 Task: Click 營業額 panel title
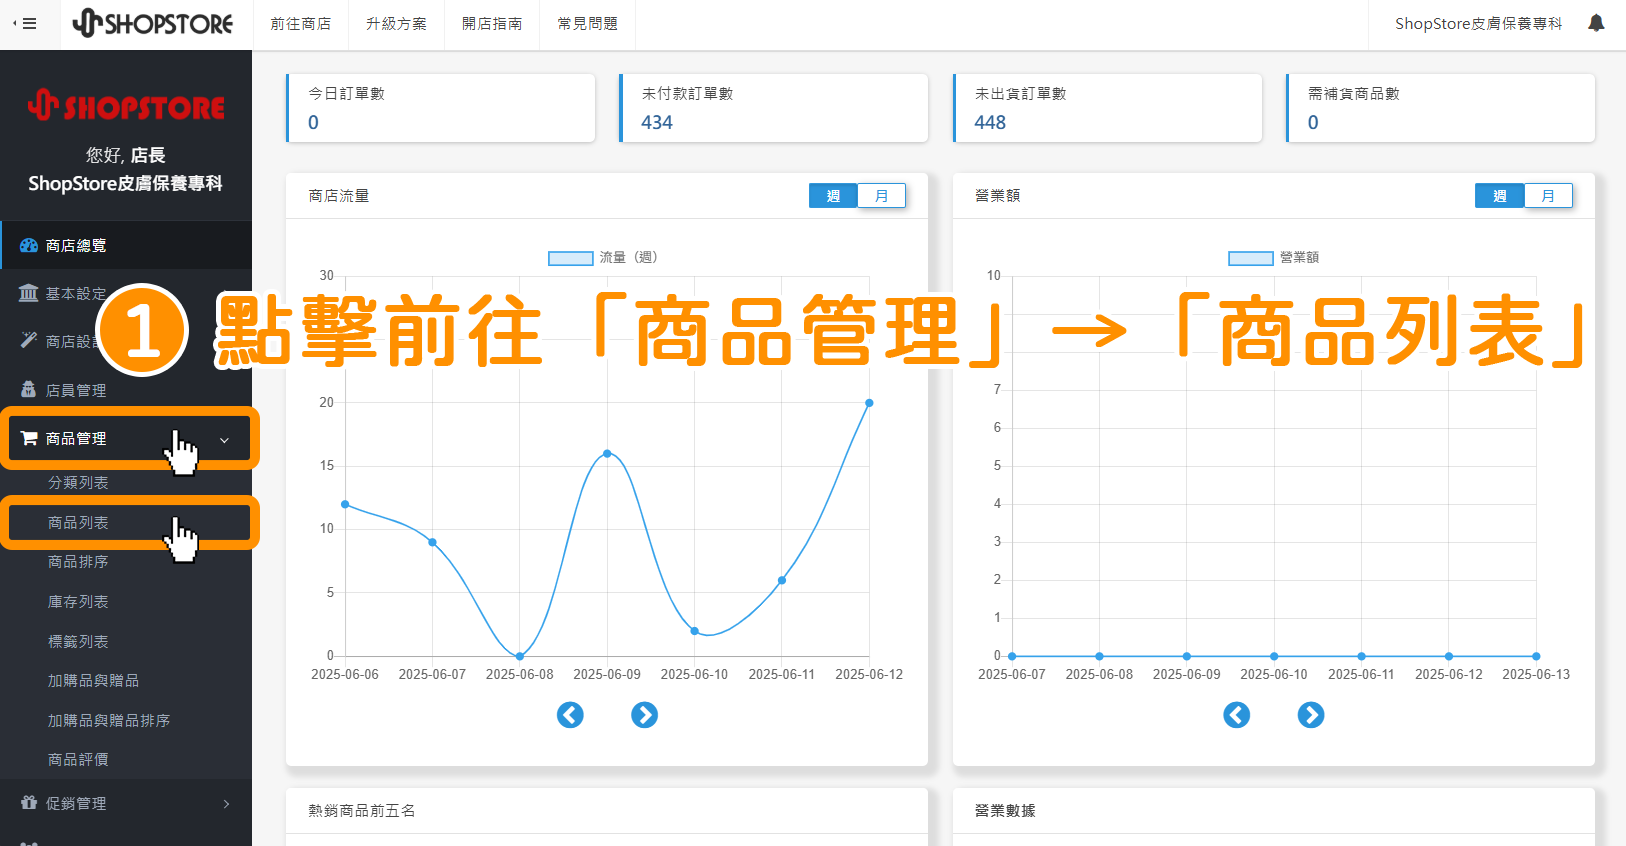997,196
